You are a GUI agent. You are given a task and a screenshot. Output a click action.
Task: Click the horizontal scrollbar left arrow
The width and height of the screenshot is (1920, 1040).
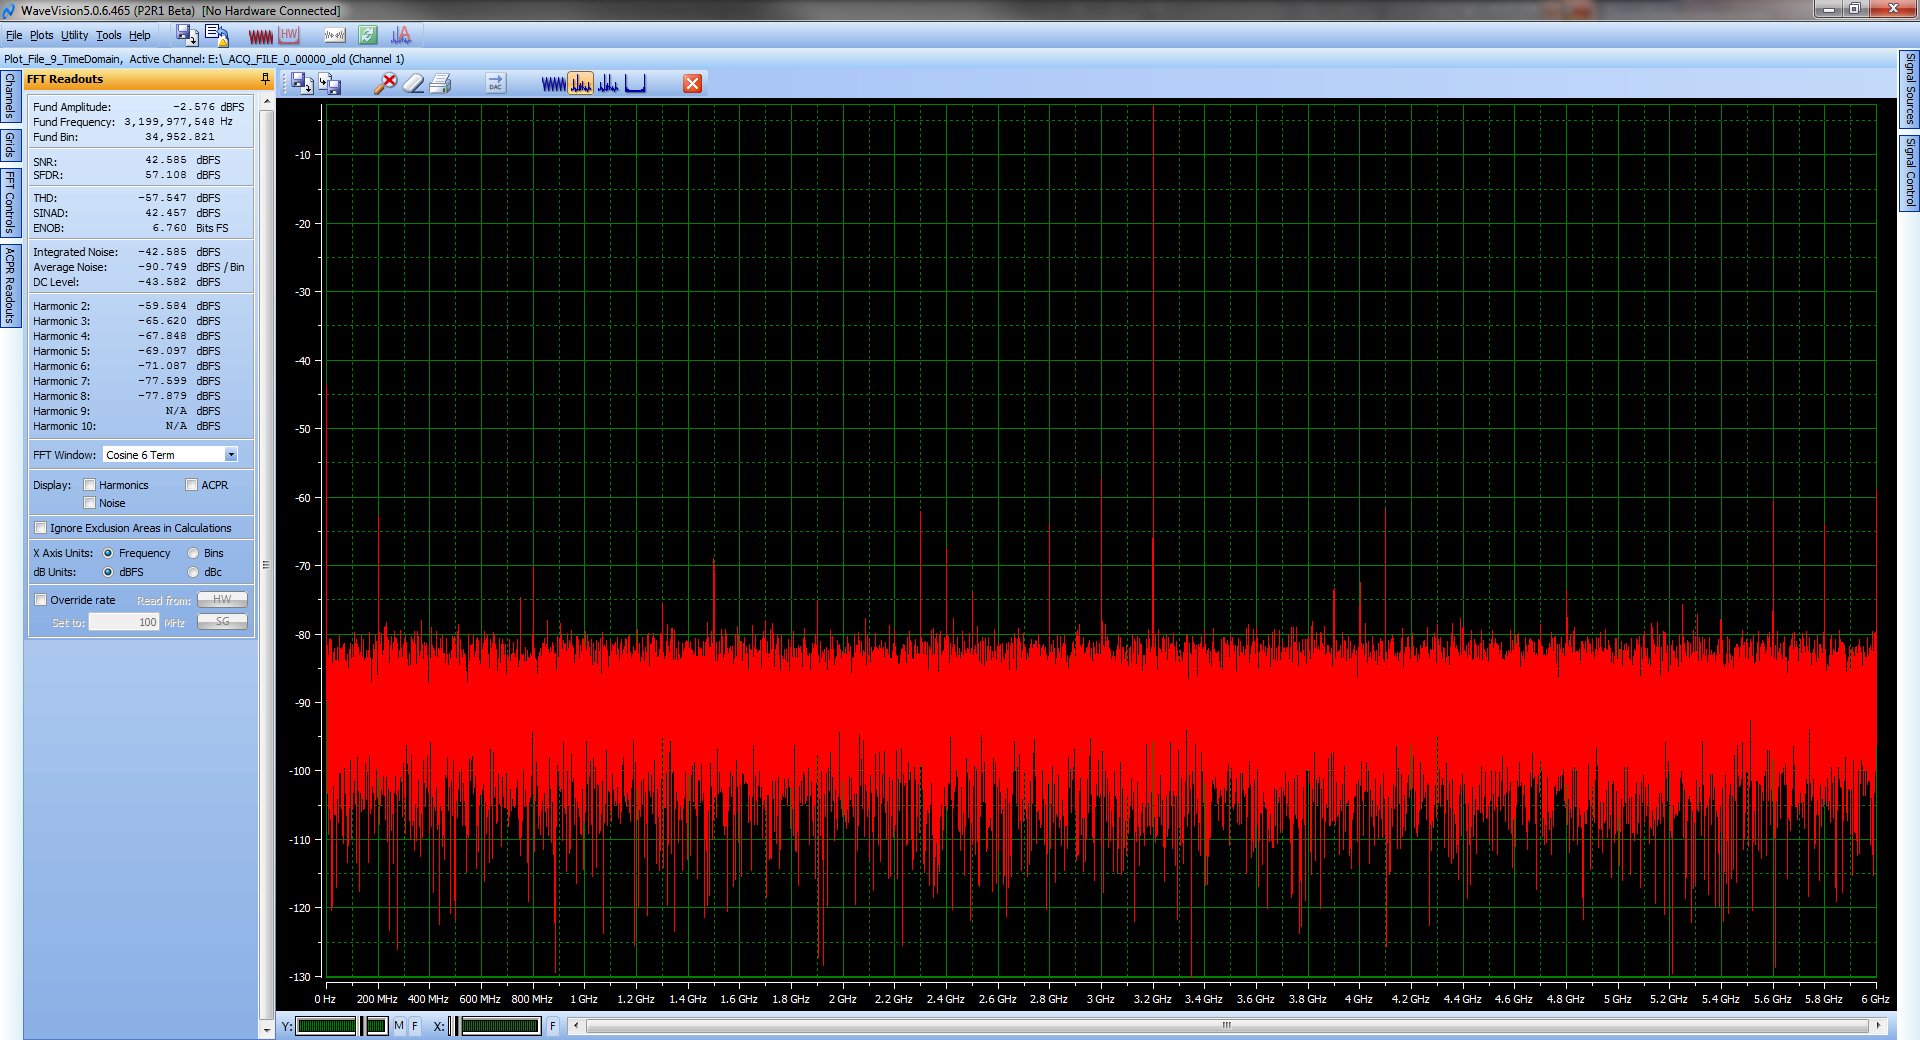575,1026
